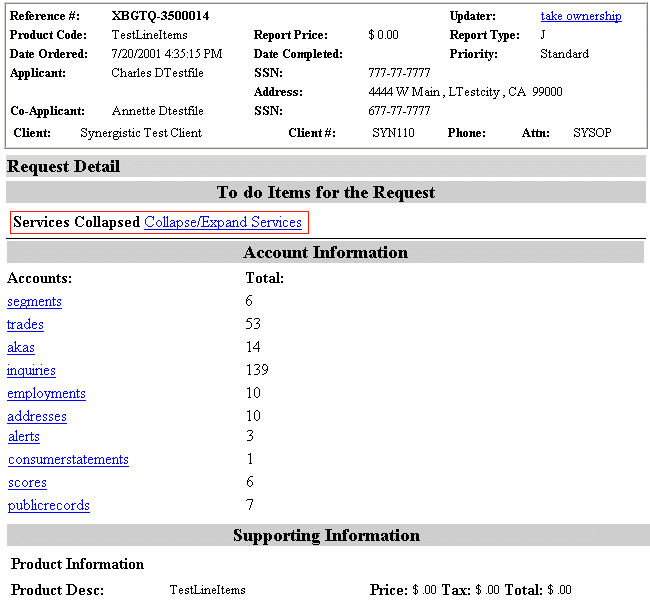The image size is (650, 604).
Task: Select the employments link
Action: click(46, 393)
